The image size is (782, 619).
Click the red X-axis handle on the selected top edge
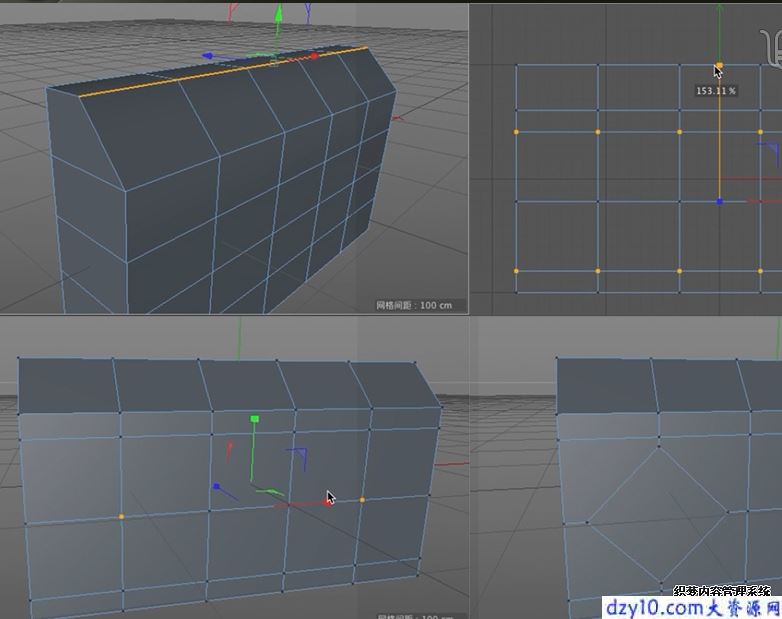314,57
